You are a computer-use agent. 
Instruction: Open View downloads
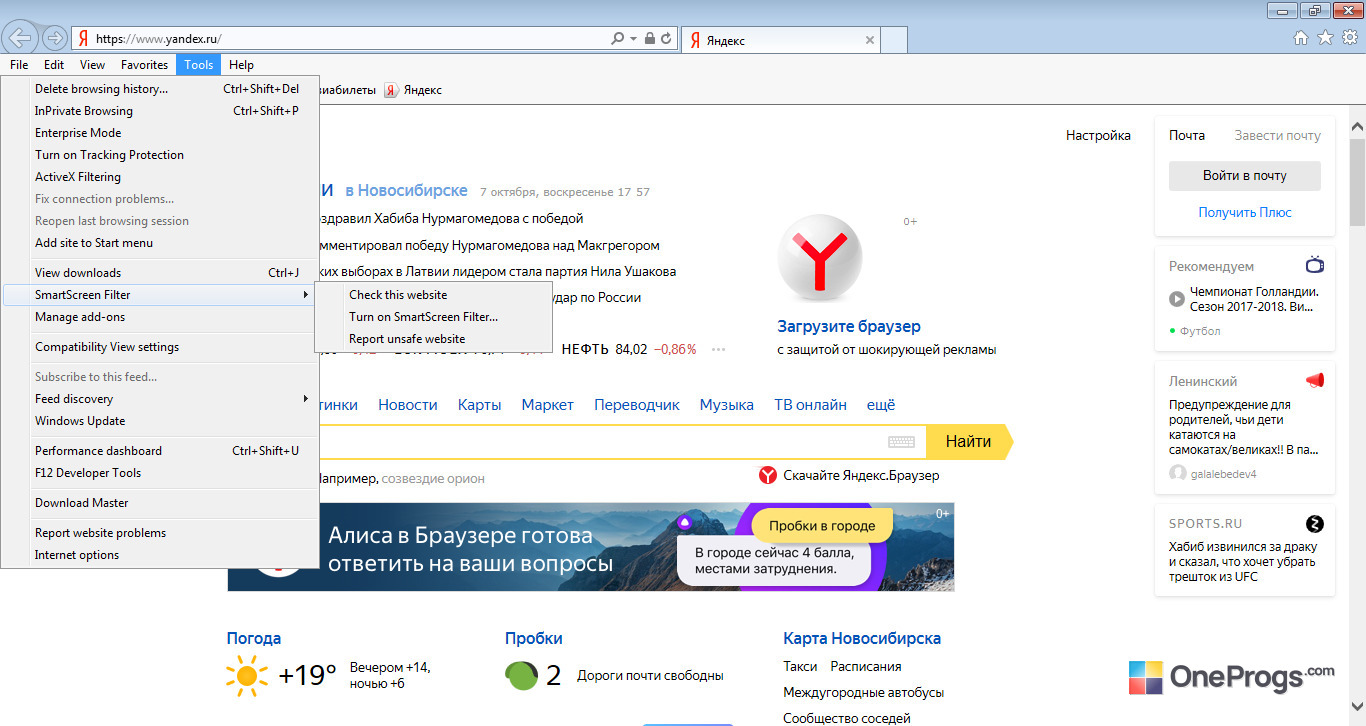pyautogui.click(x=160, y=273)
